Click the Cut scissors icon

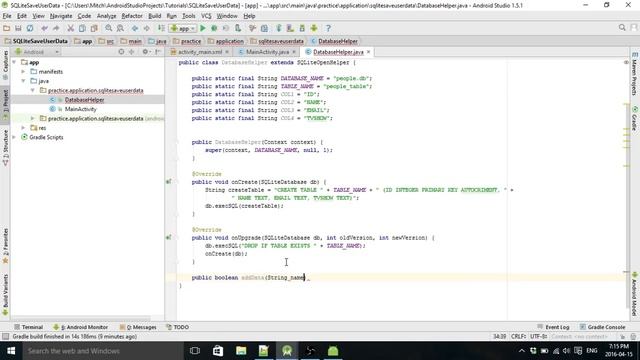tap(71, 28)
